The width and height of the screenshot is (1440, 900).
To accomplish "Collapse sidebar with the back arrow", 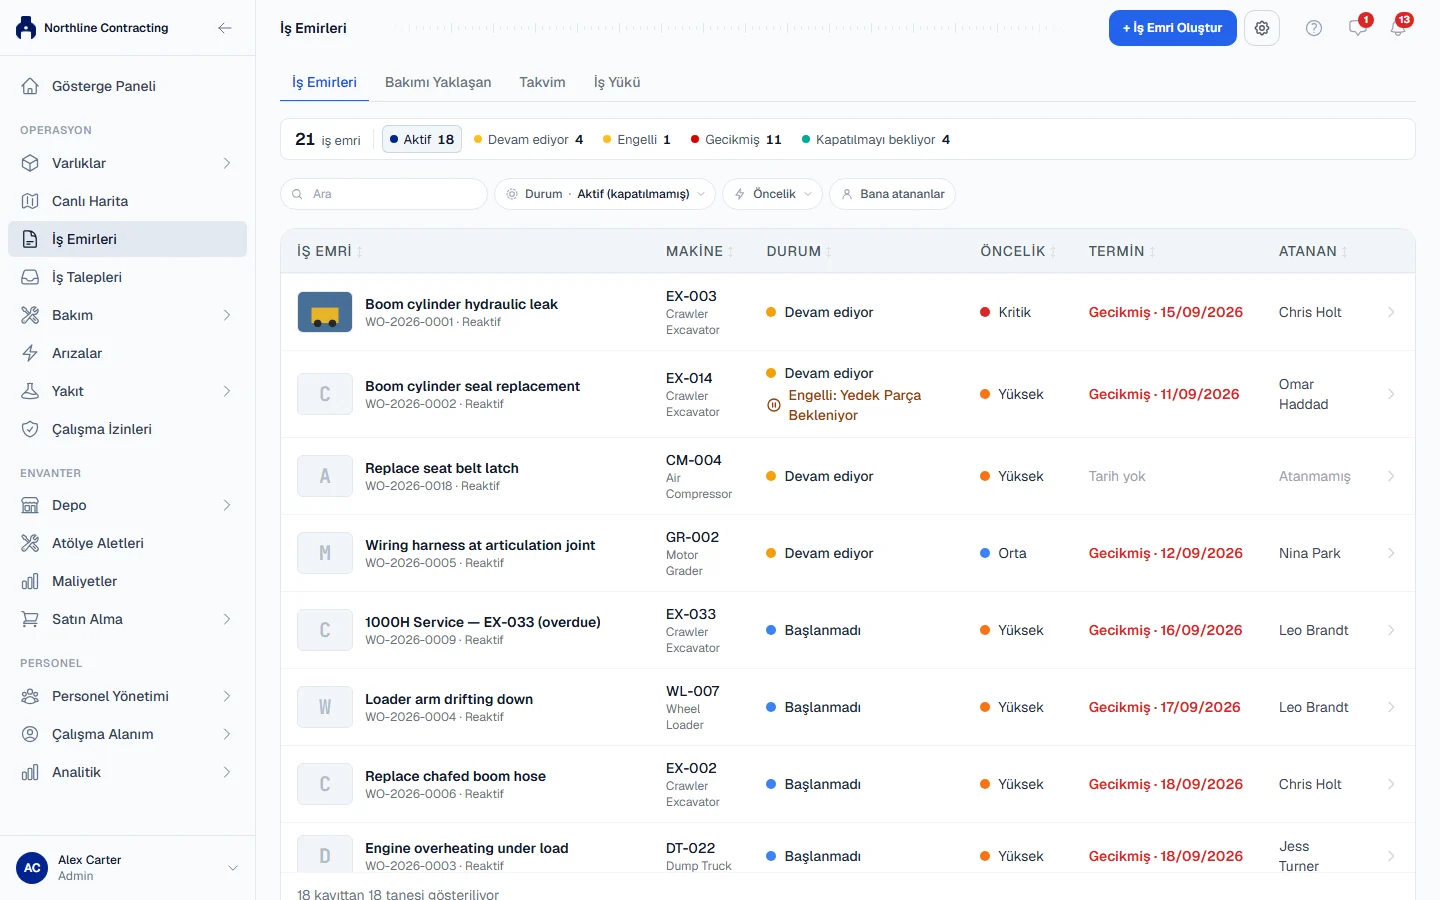I will point(225,28).
